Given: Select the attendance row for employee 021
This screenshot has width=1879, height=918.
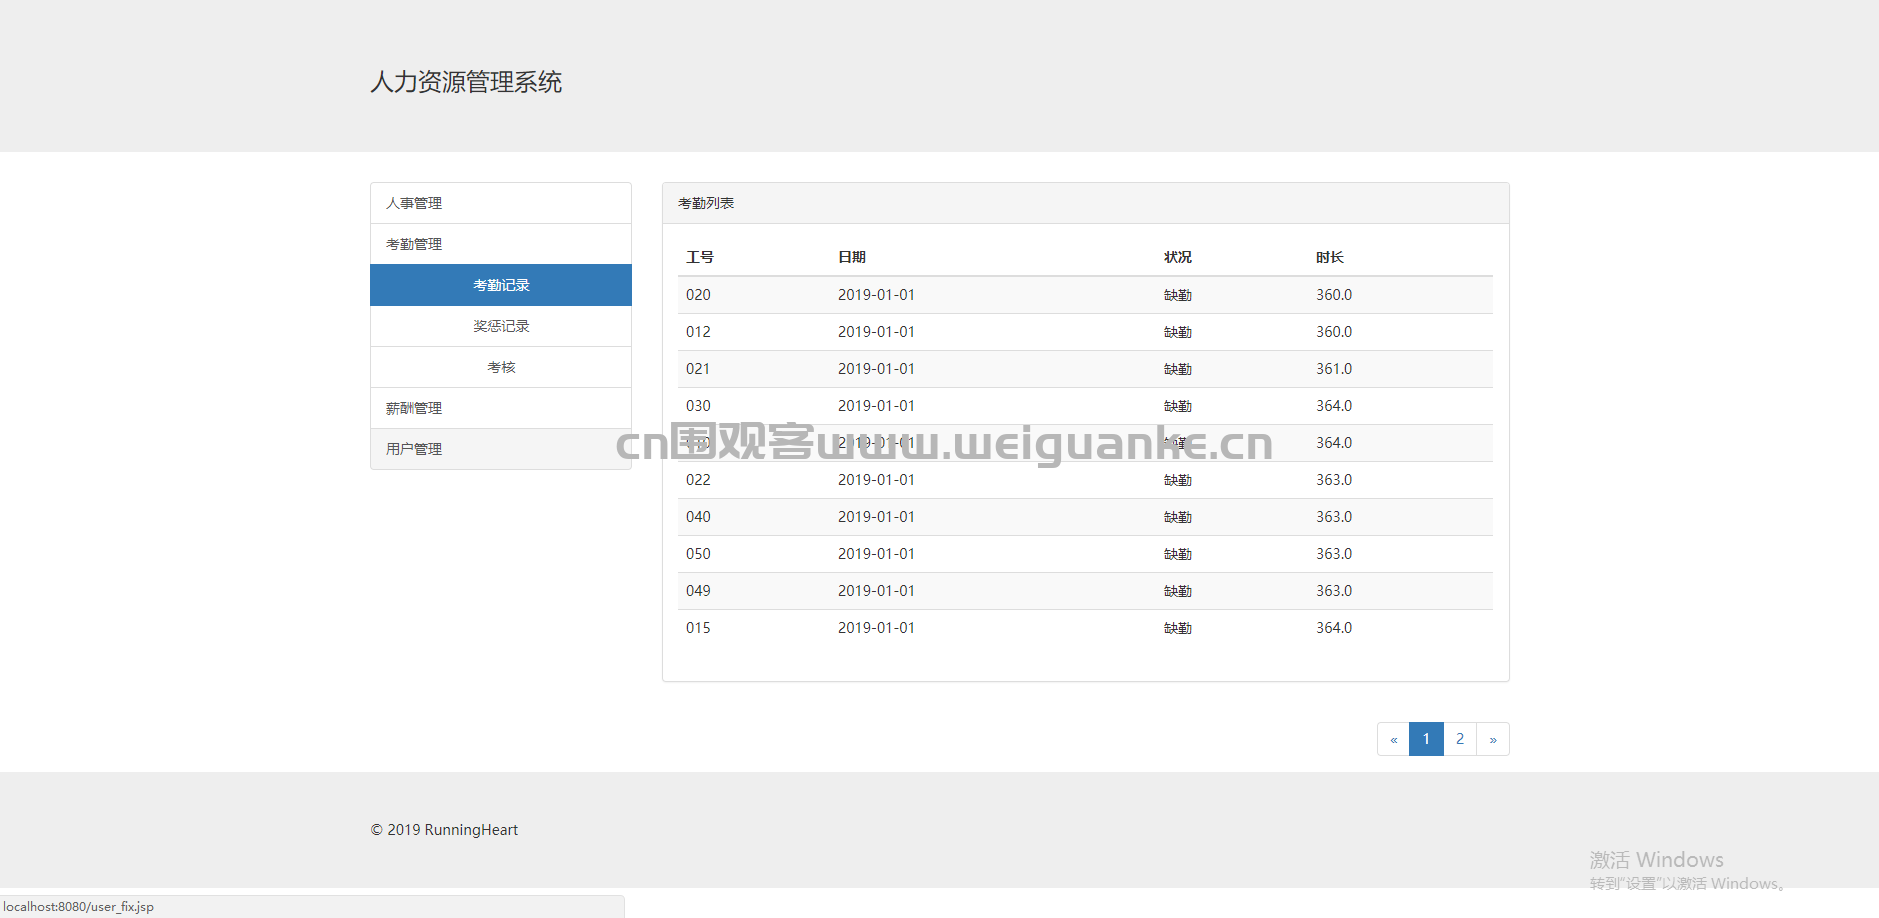Looking at the screenshot, I should (1085, 369).
